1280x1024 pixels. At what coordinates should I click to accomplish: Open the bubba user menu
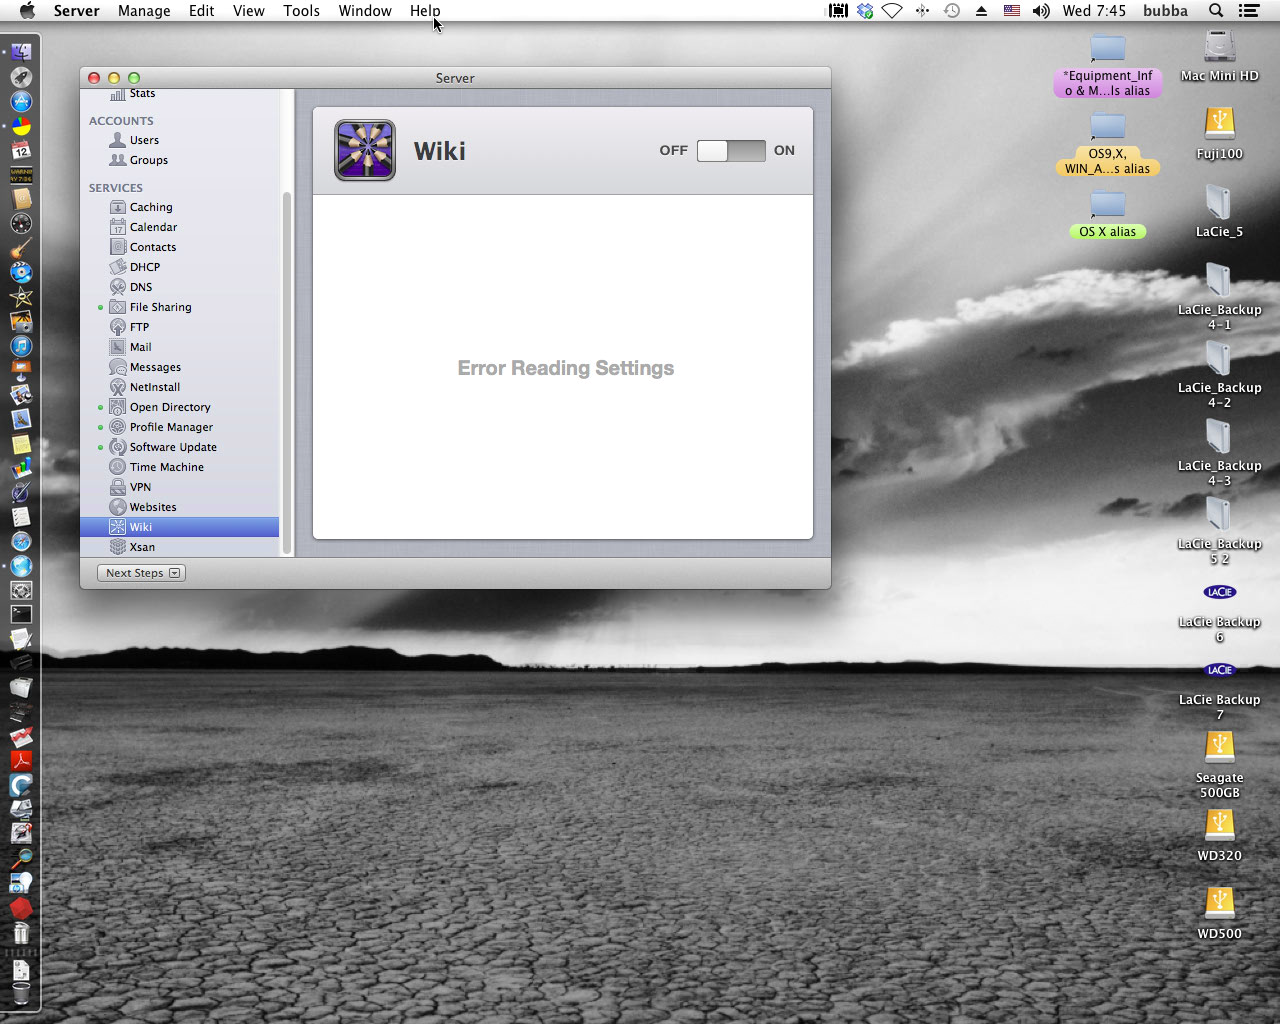(x=1165, y=11)
